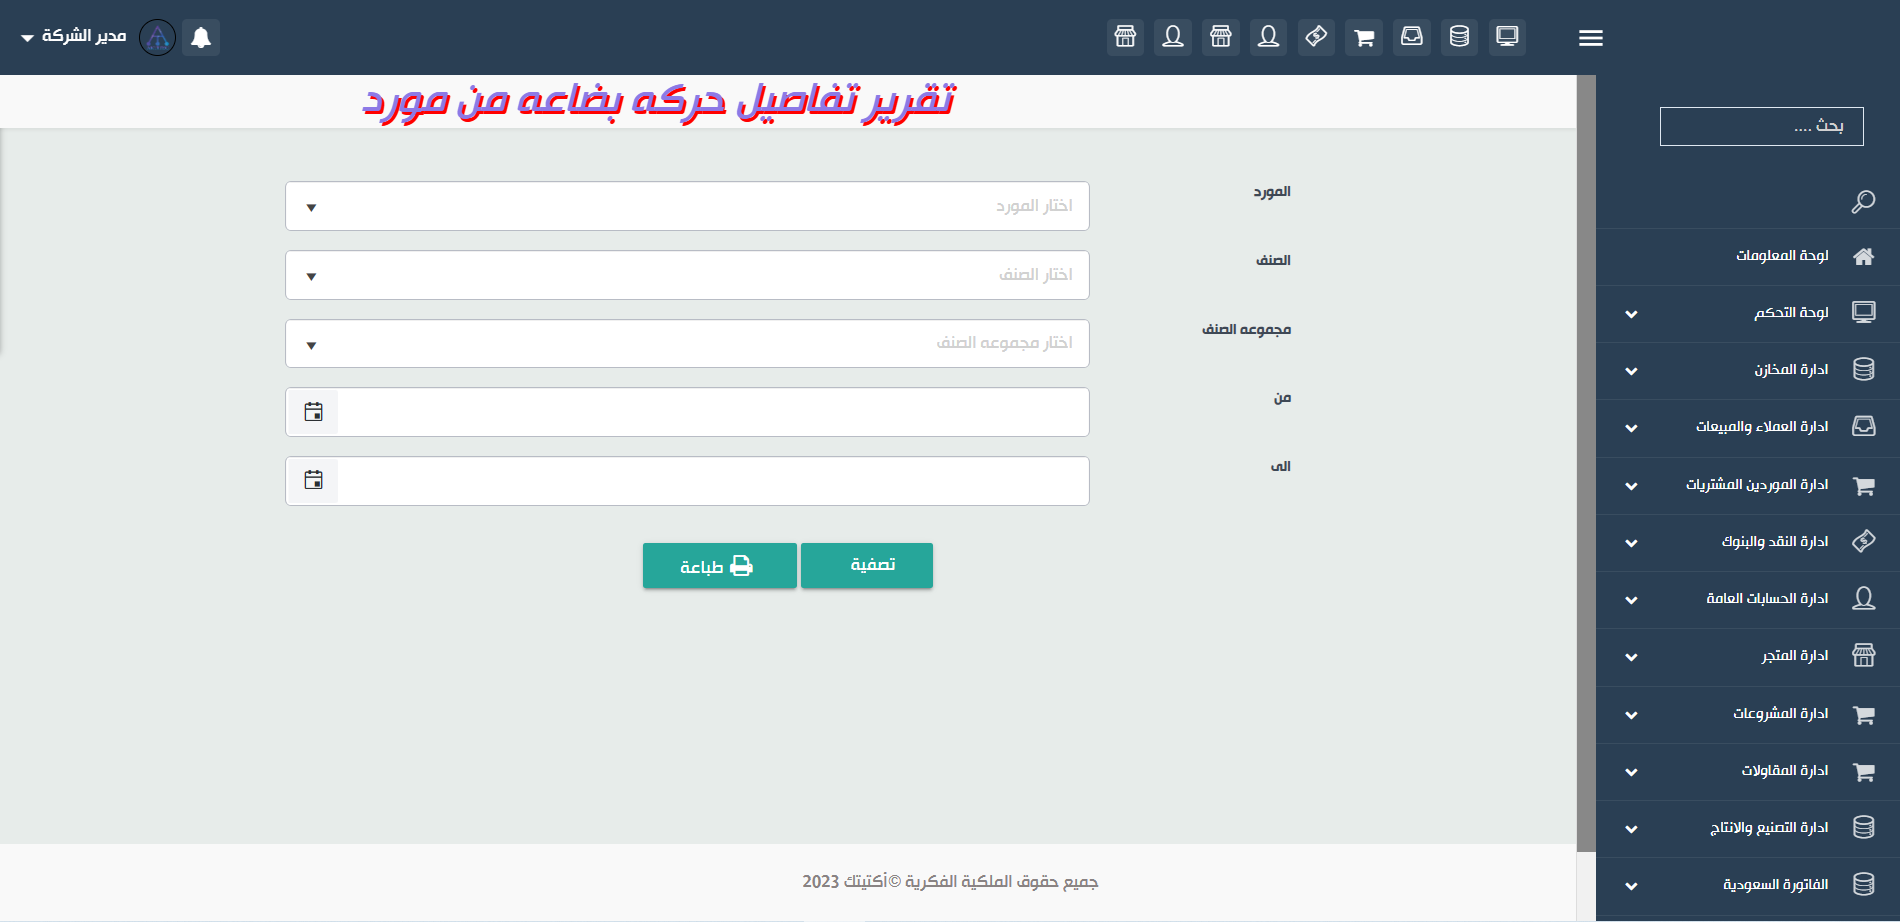Image resolution: width=1900 pixels, height=922 pixels.
Task: Click the home icon beside لوحة المعلومات
Action: pyautogui.click(x=1863, y=256)
